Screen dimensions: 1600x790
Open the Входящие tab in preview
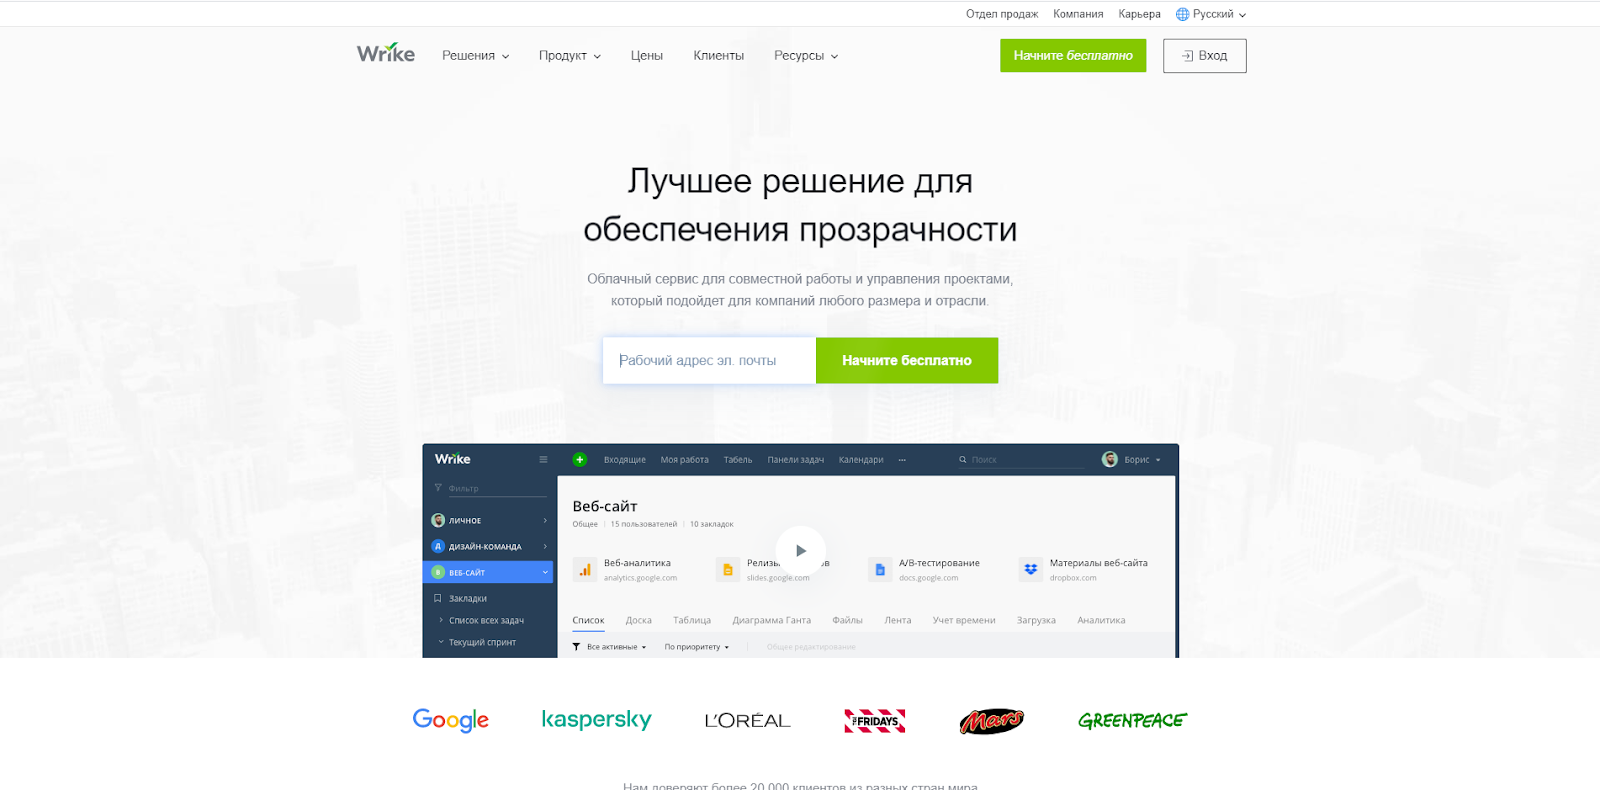625,460
